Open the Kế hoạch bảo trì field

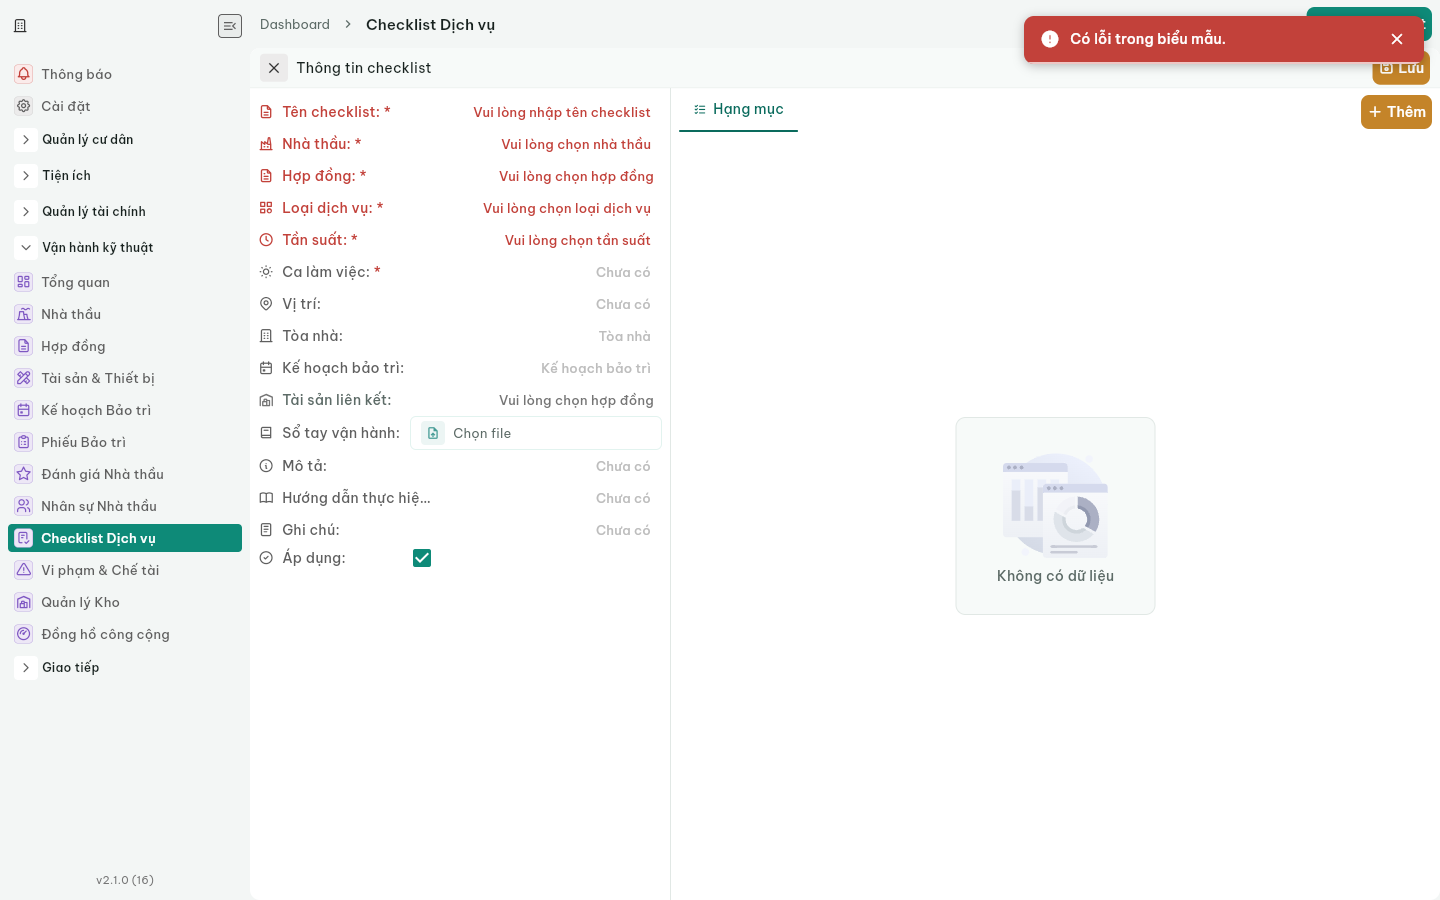[536, 368]
